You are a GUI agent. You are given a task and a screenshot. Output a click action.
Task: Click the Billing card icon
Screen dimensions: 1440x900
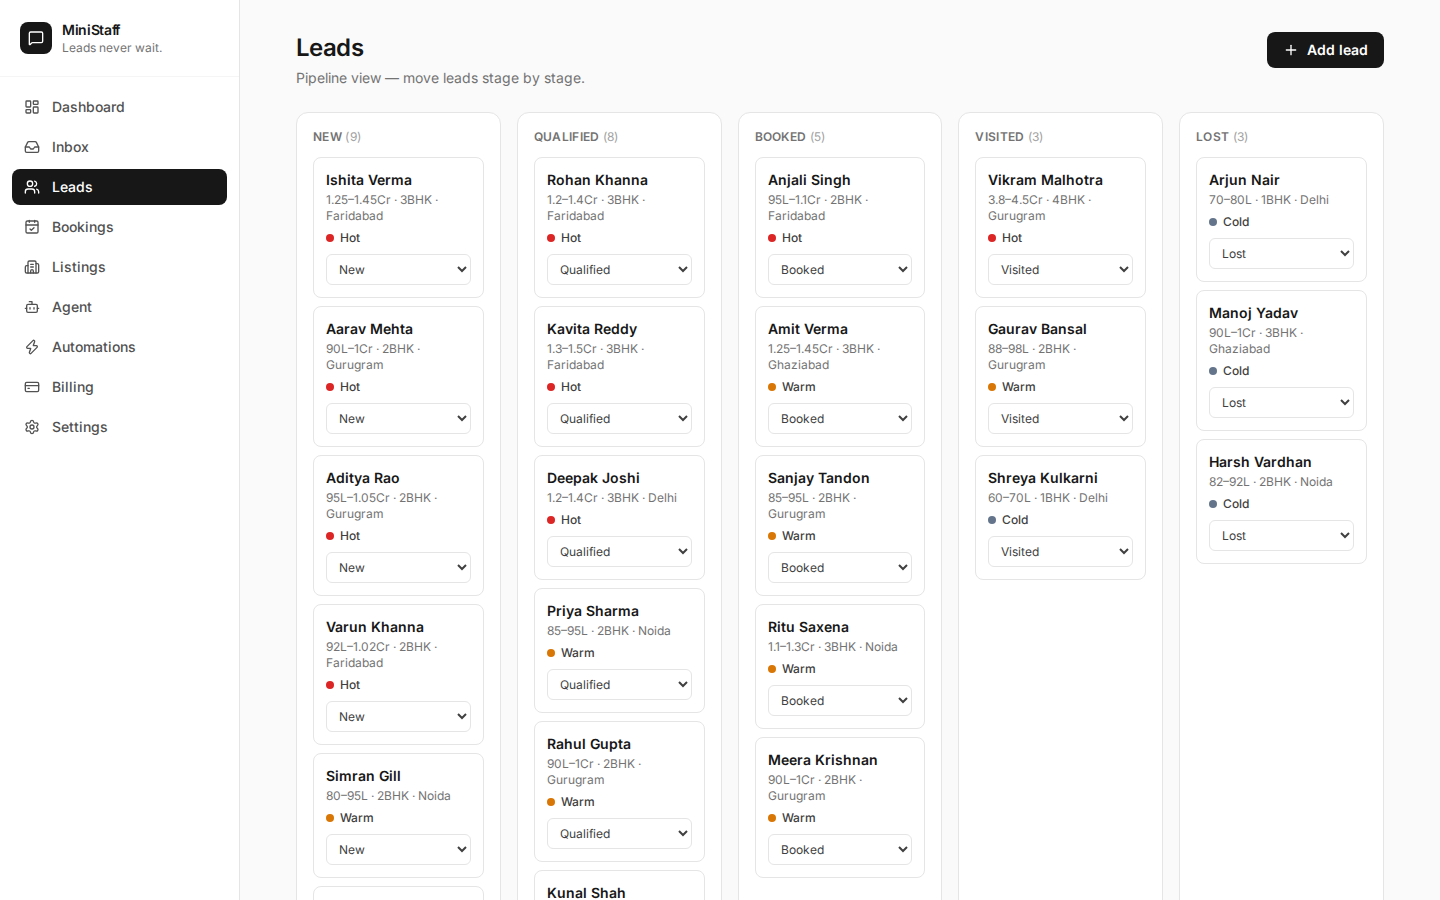[32, 387]
